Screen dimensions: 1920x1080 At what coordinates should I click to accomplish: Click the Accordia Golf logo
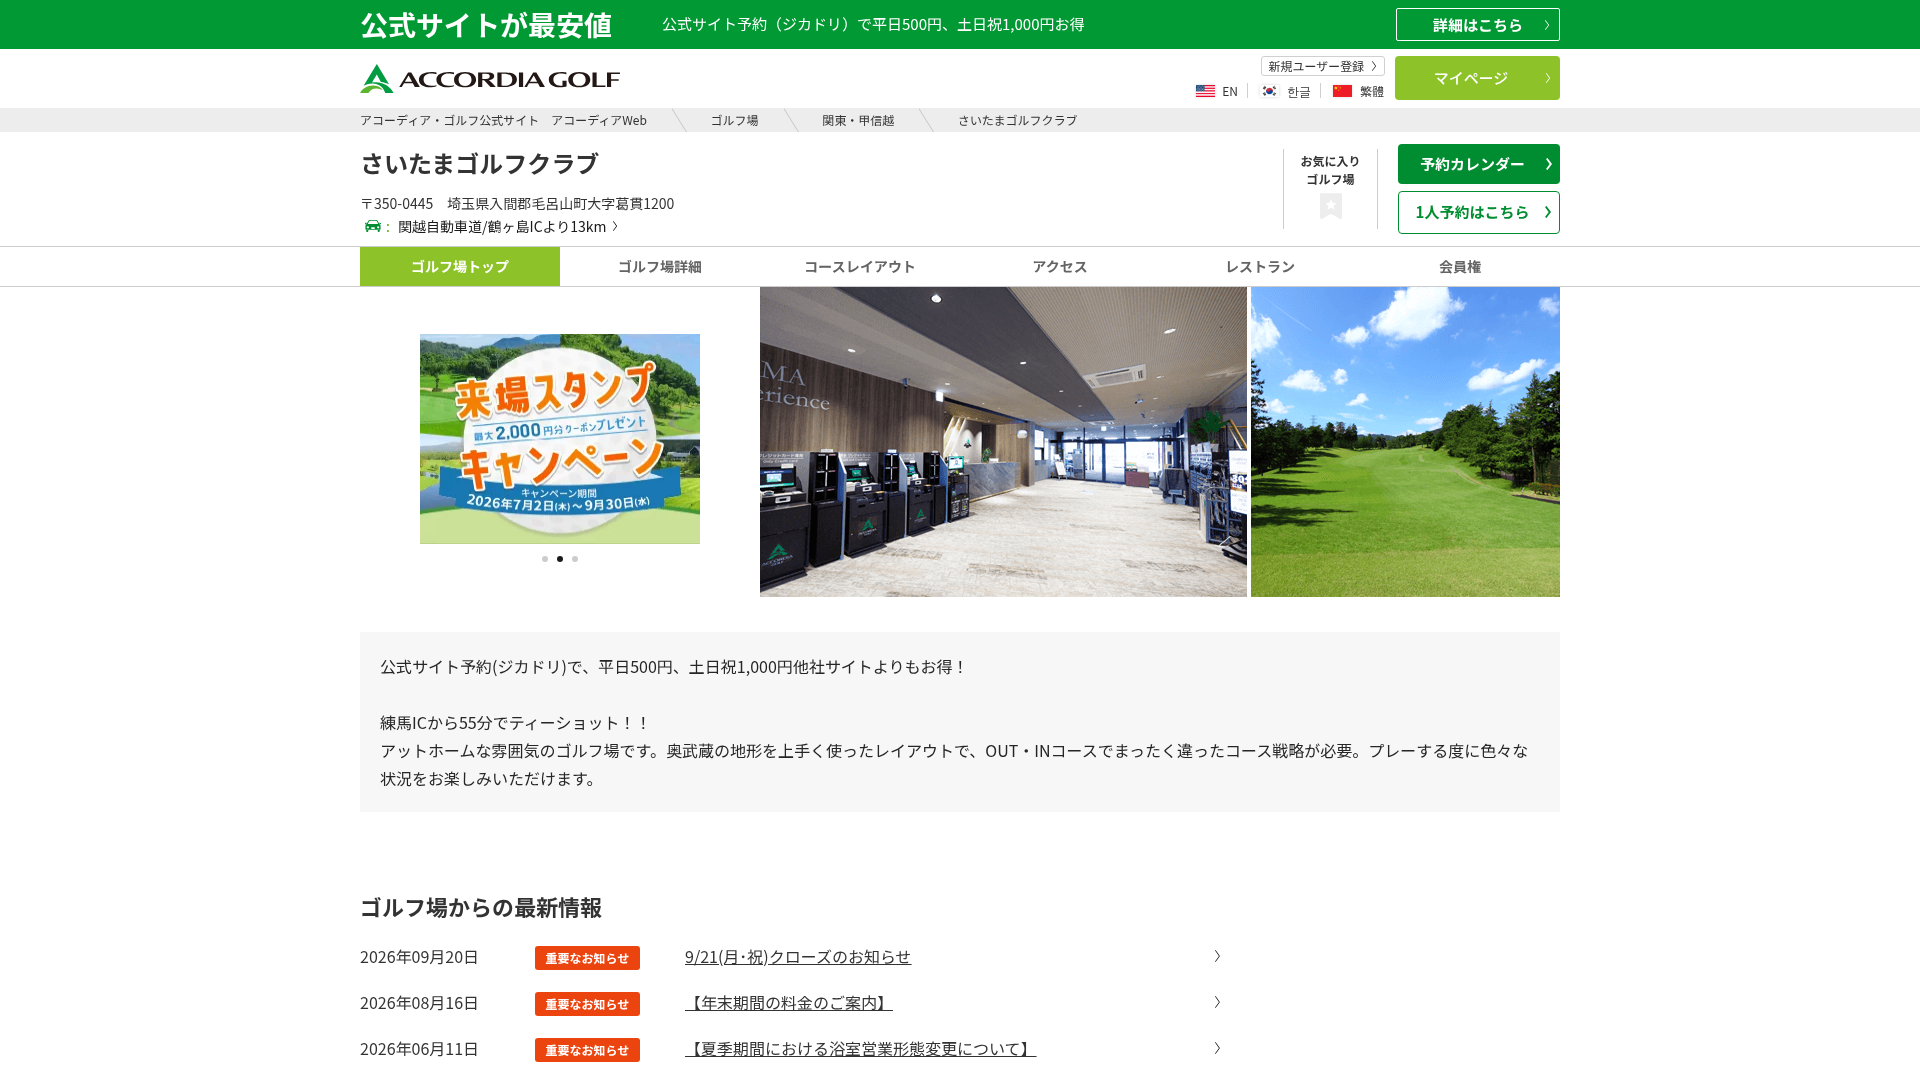[x=490, y=79]
